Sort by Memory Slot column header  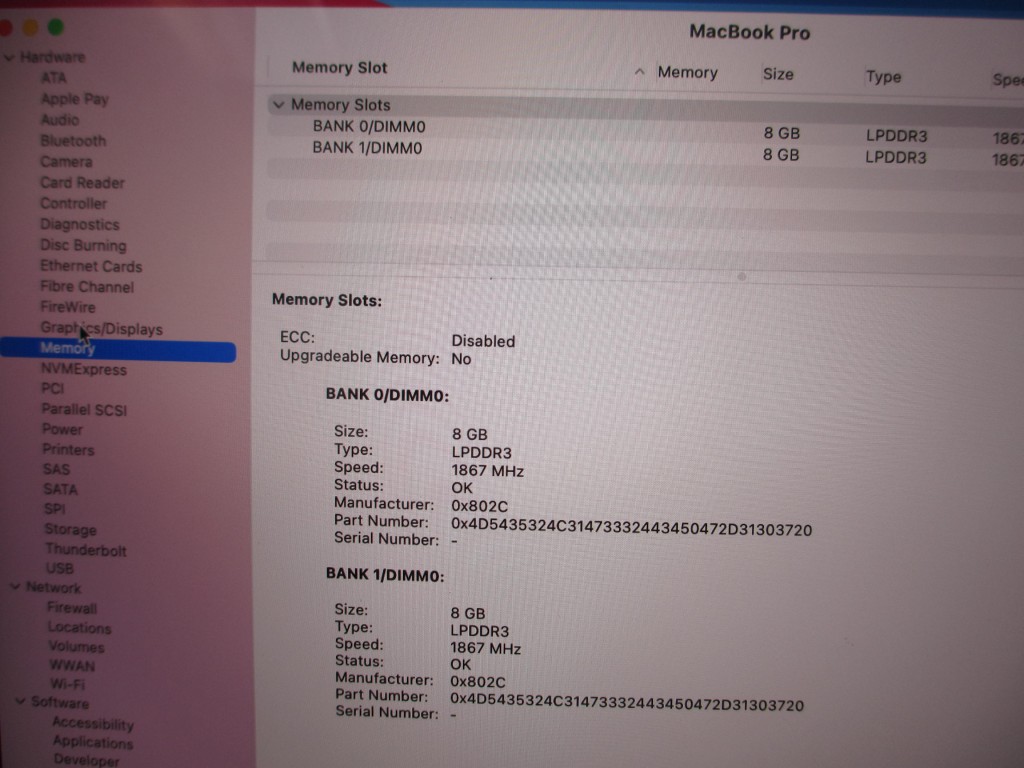pyautogui.click(x=340, y=68)
